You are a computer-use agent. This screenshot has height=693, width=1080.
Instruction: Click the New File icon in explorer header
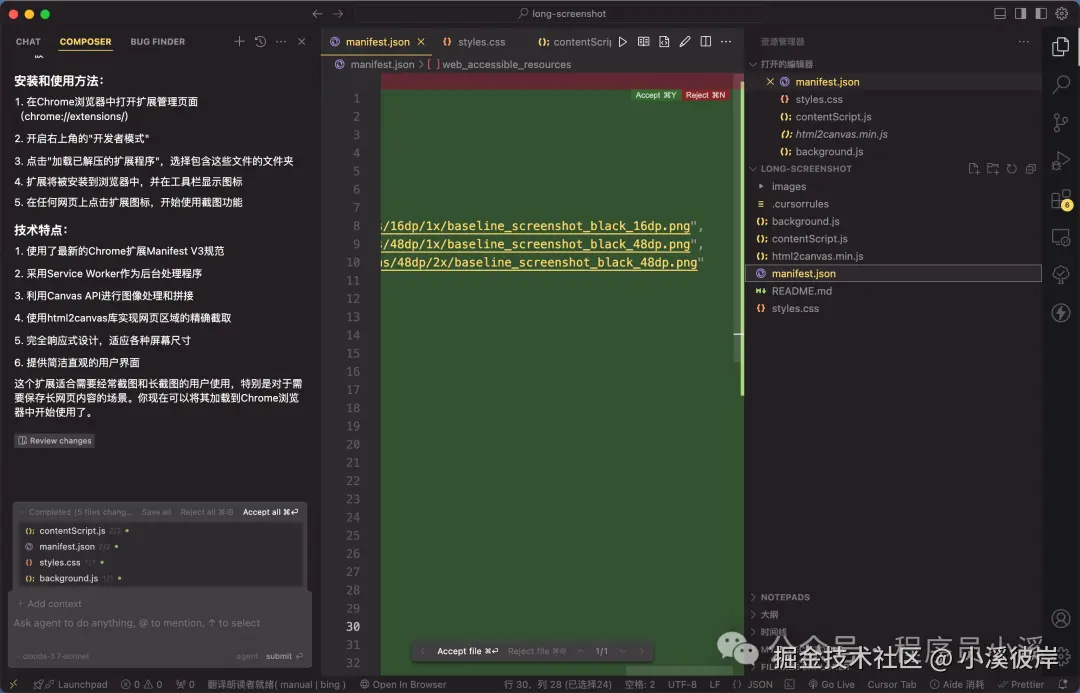[x=973, y=169]
